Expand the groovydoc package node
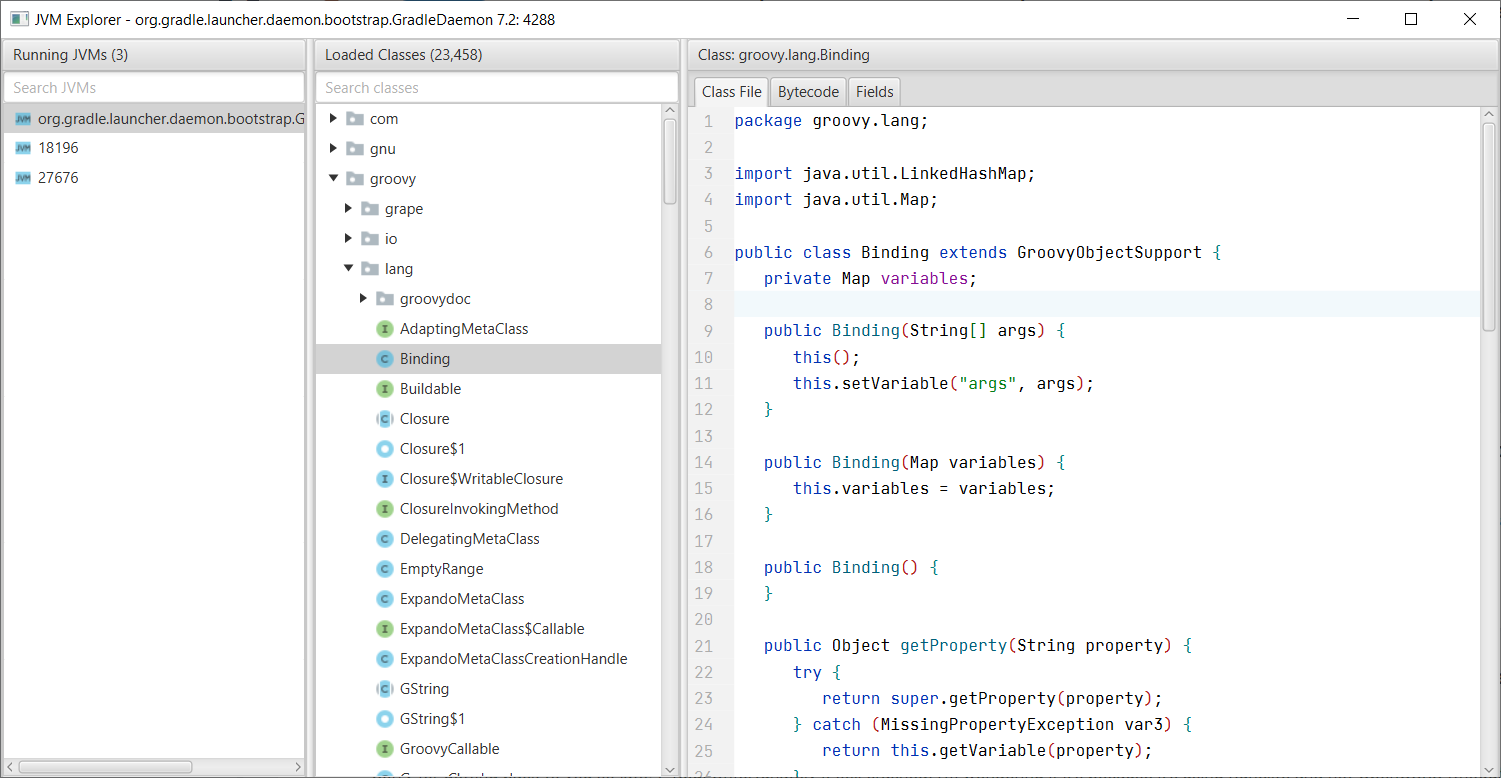1501x778 pixels. (364, 299)
